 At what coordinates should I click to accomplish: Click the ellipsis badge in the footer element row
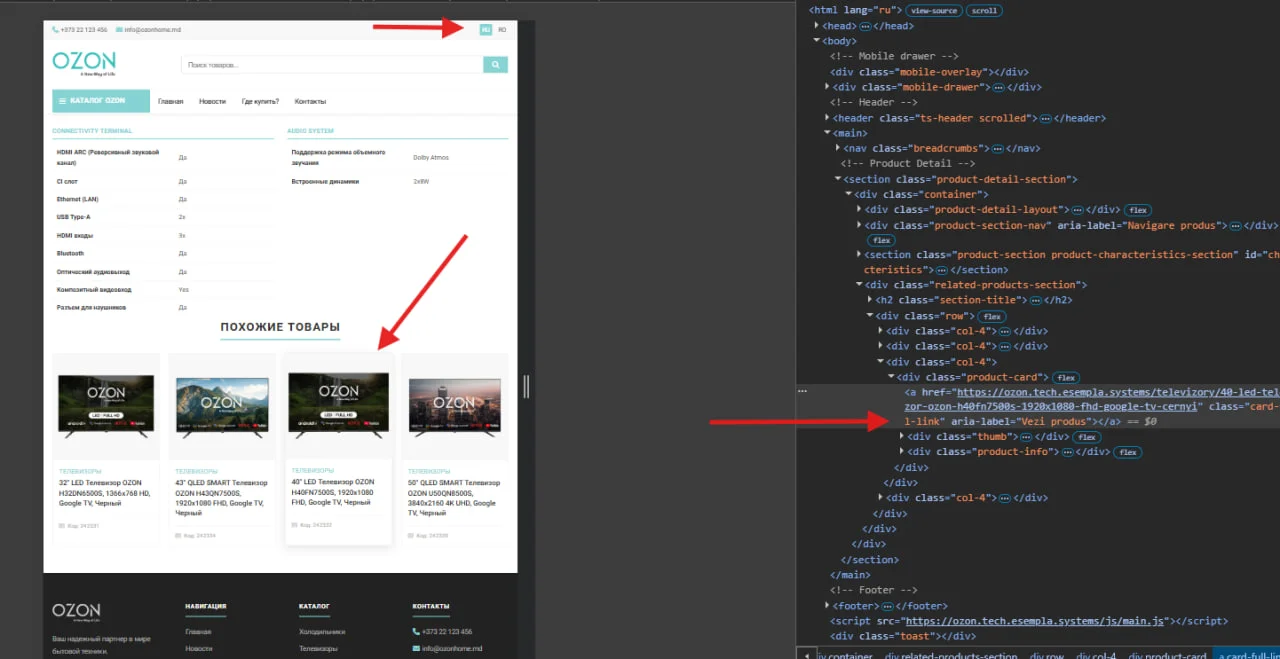tap(886, 606)
